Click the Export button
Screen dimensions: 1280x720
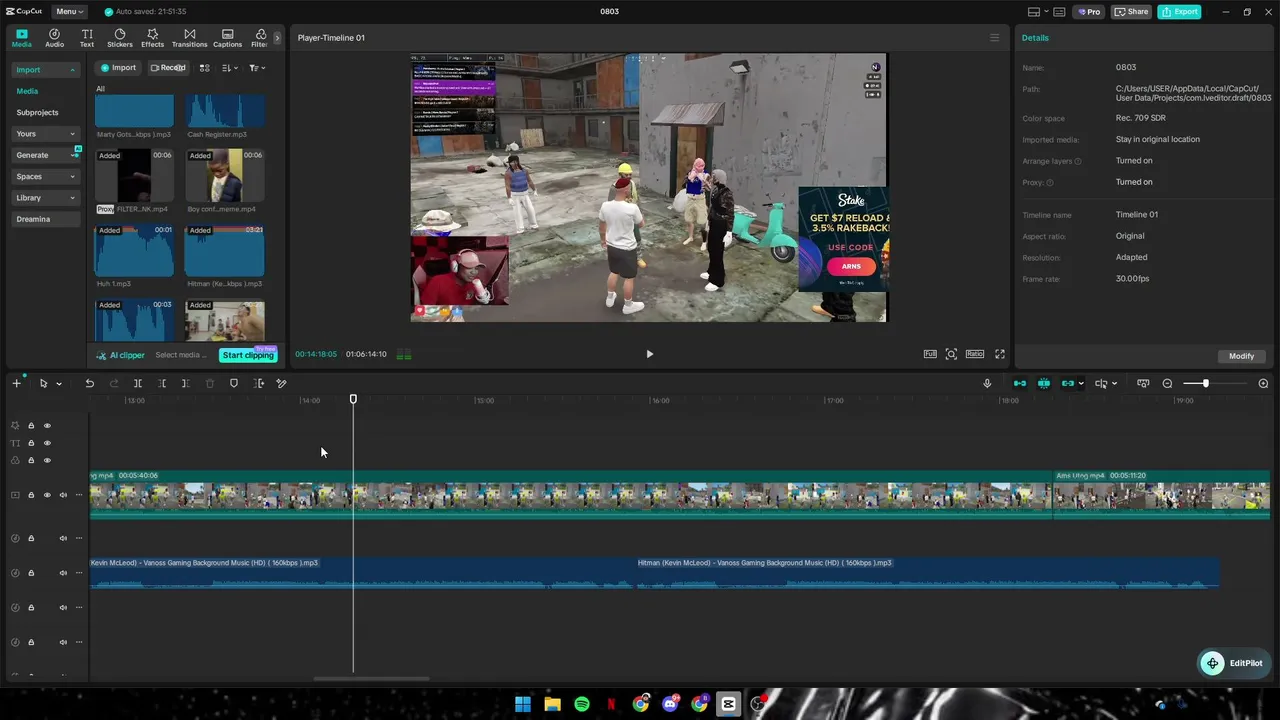tap(1179, 12)
